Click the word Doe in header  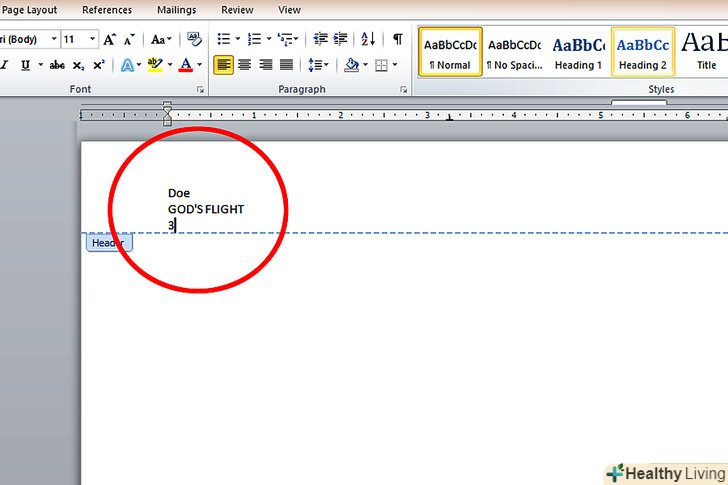tap(179, 193)
